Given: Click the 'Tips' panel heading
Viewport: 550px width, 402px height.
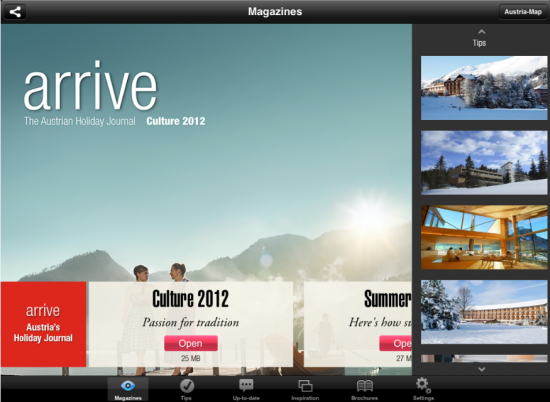Looking at the screenshot, I should click(479, 43).
